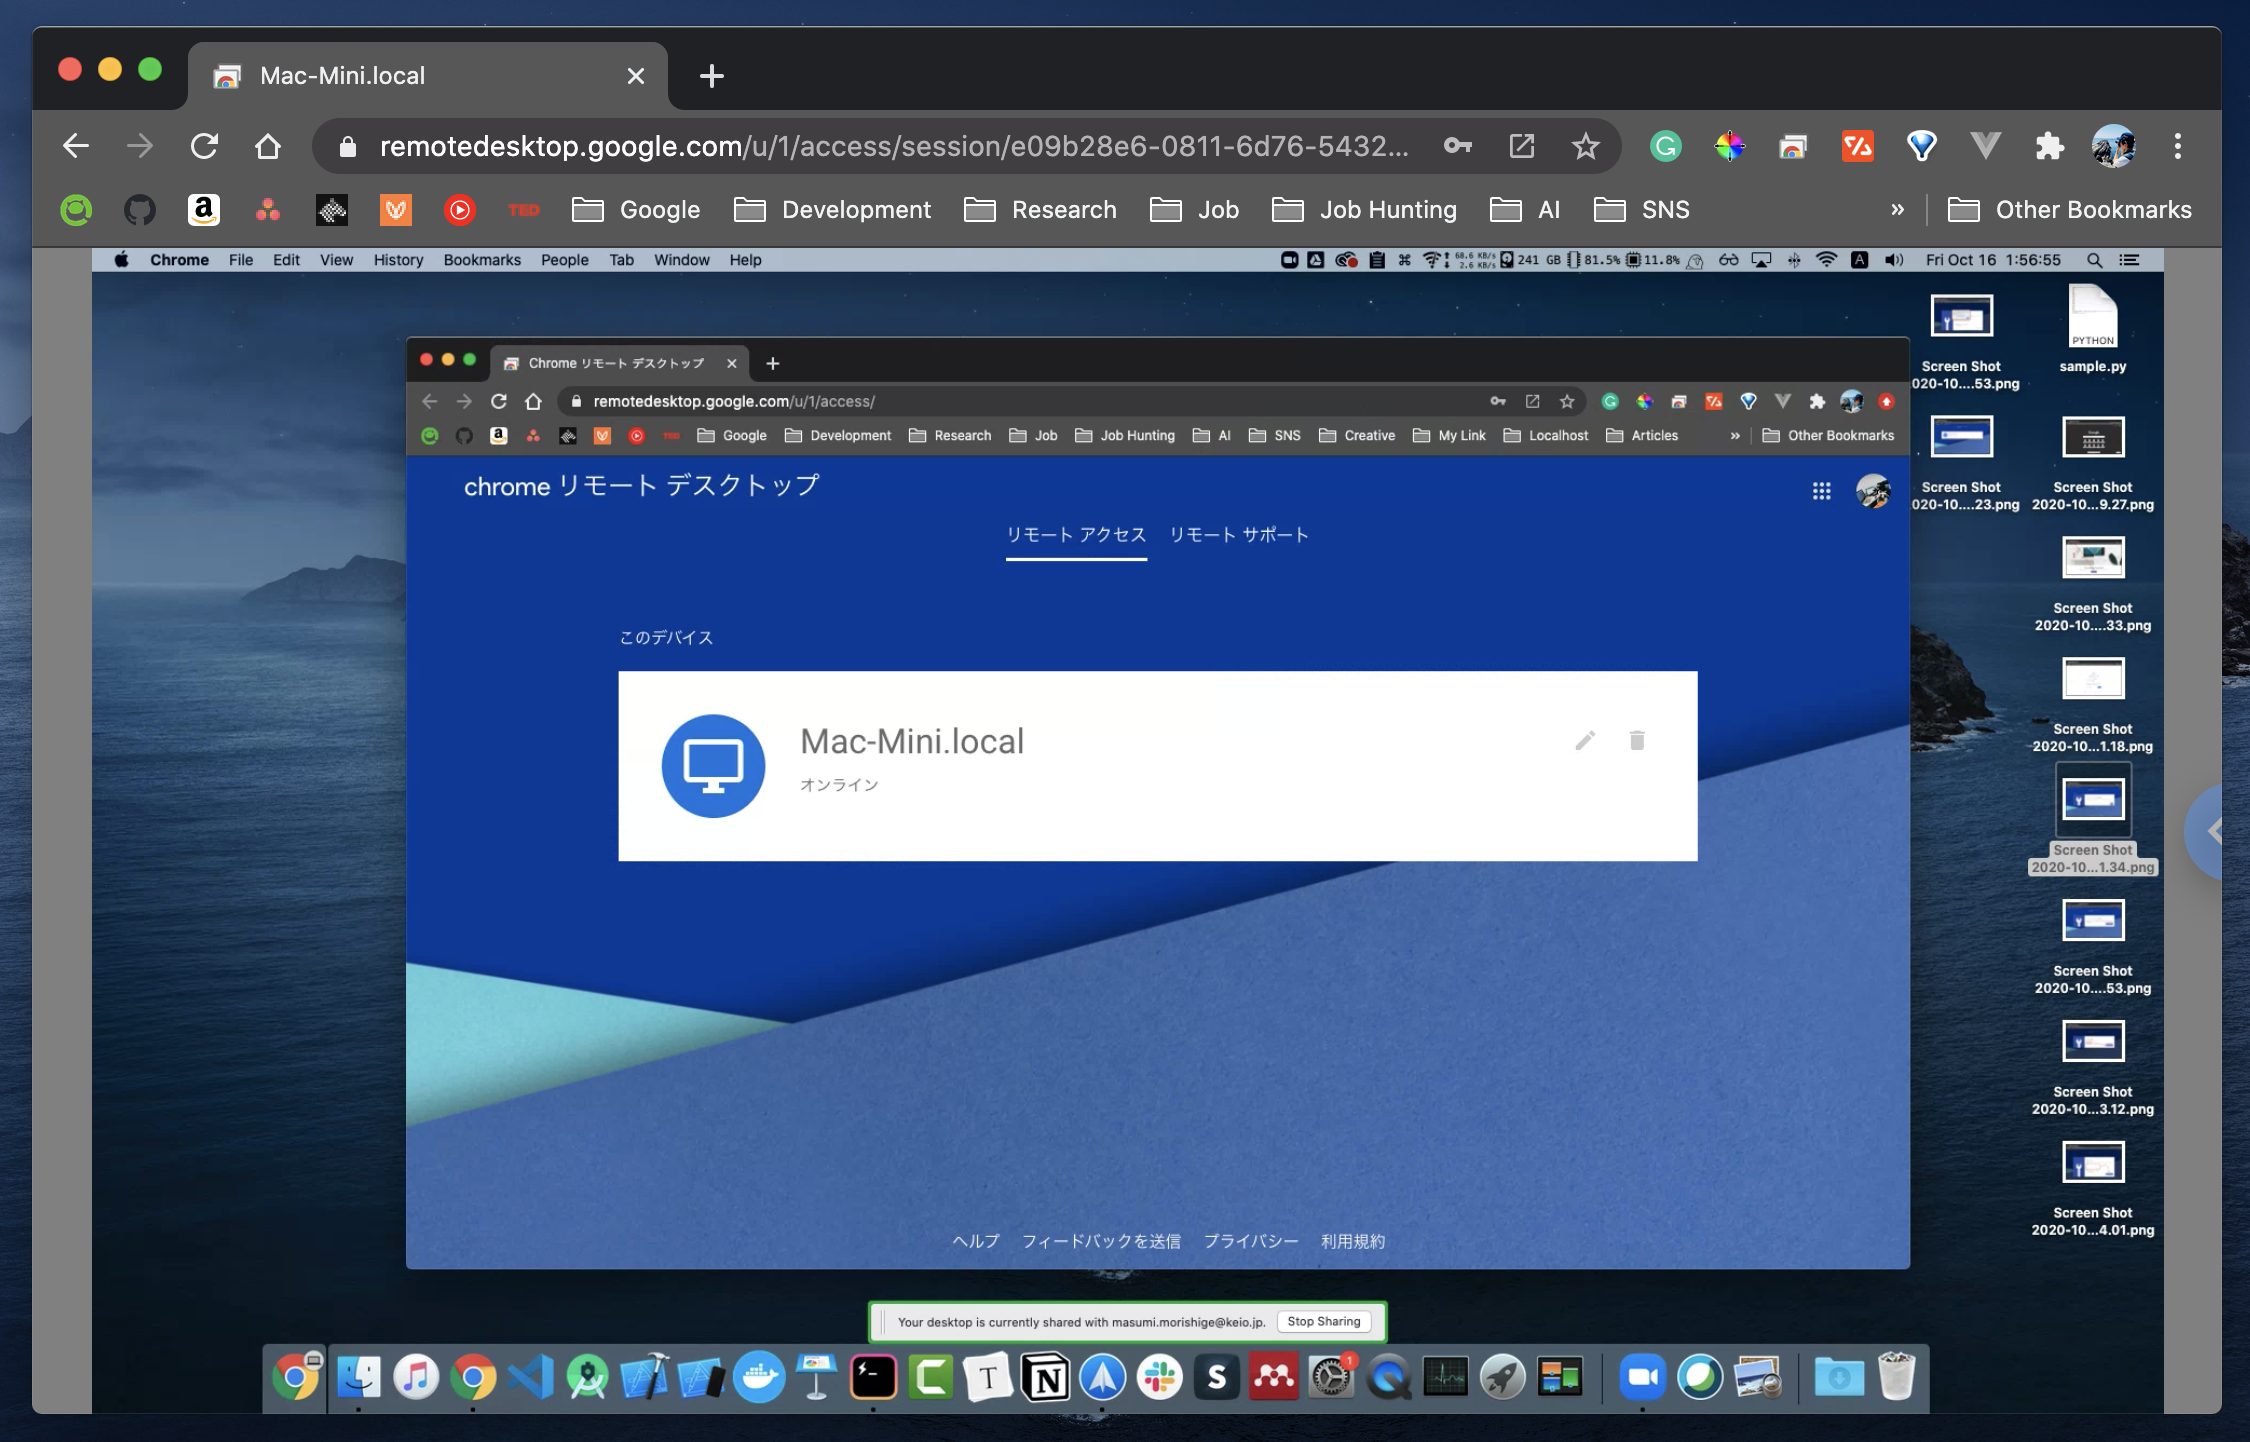
Task: Click the outer Chrome home button
Action: [267, 147]
